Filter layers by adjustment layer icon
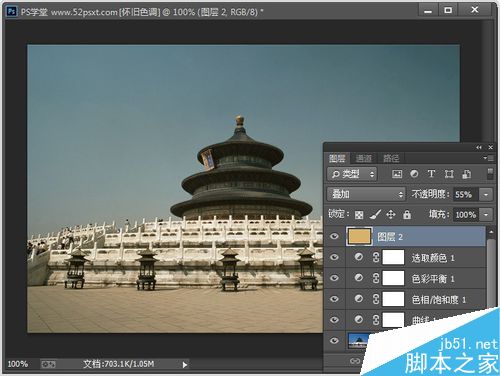This screenshot has width=500, height=376. pyautogui.click(x=414, y=174)
